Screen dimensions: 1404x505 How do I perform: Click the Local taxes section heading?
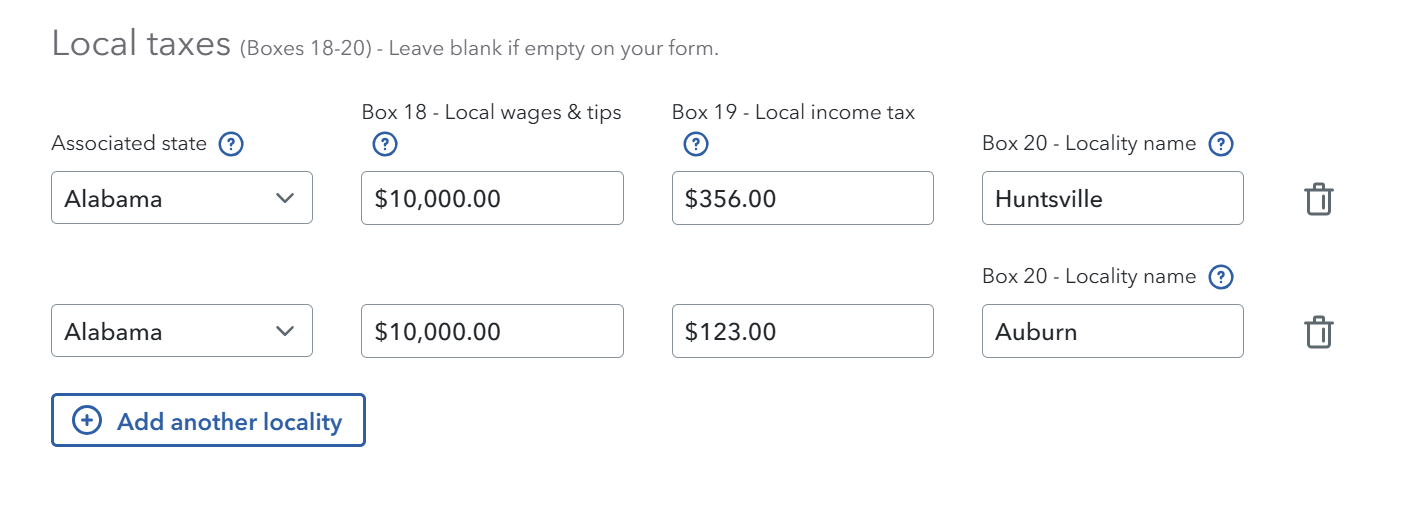pos(141,44)
